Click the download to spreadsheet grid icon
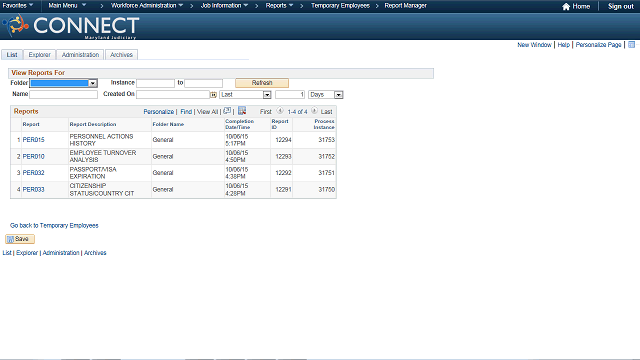Viewport: 640px width, 360px height. pos(242,111)
